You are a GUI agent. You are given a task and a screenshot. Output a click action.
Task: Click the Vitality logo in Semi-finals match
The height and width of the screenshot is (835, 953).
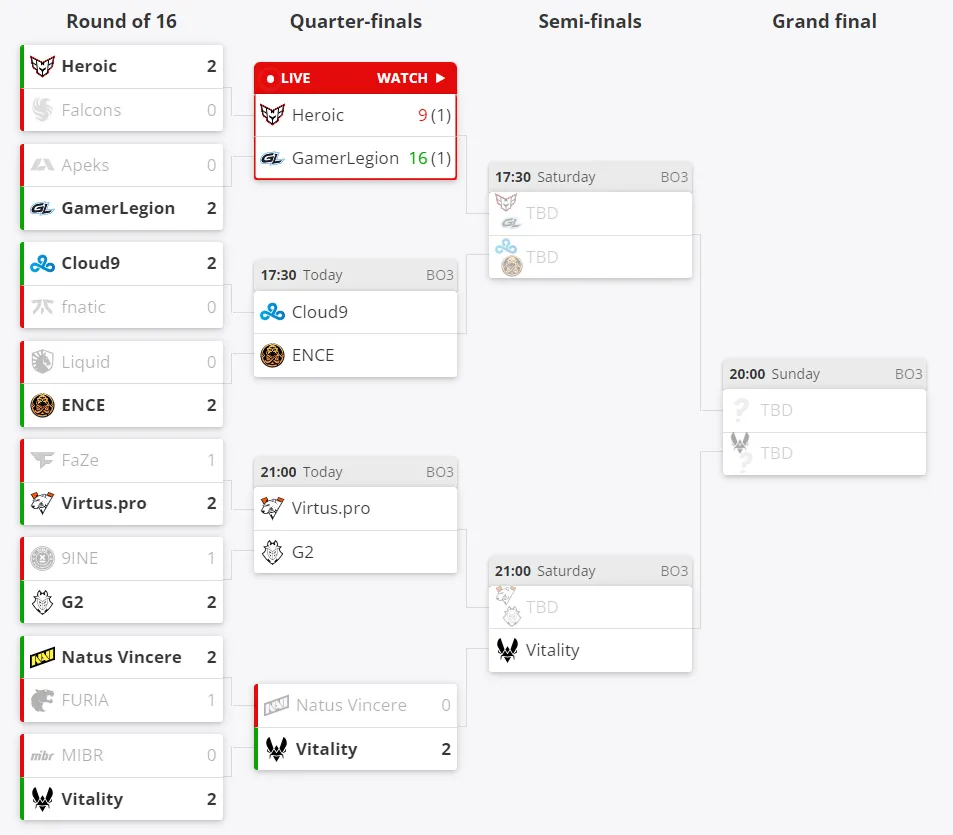point(507,650)
